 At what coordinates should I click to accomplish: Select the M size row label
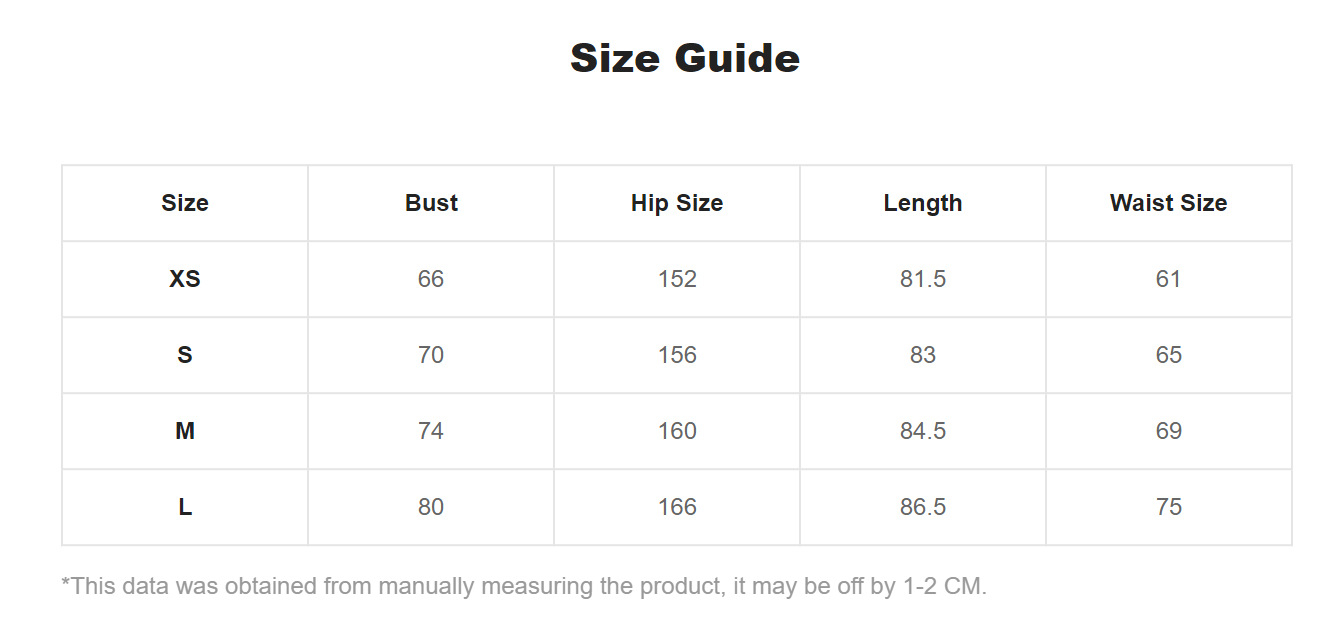click(185, 431)
